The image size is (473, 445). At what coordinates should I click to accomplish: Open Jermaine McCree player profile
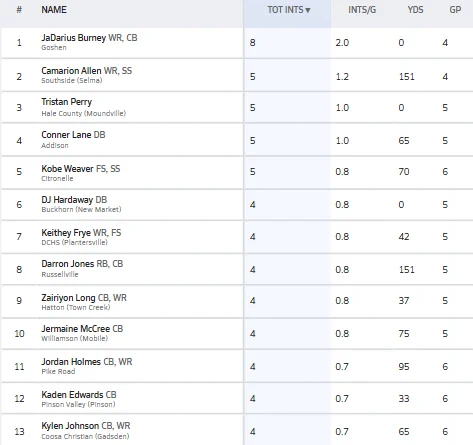click(76, 329)
